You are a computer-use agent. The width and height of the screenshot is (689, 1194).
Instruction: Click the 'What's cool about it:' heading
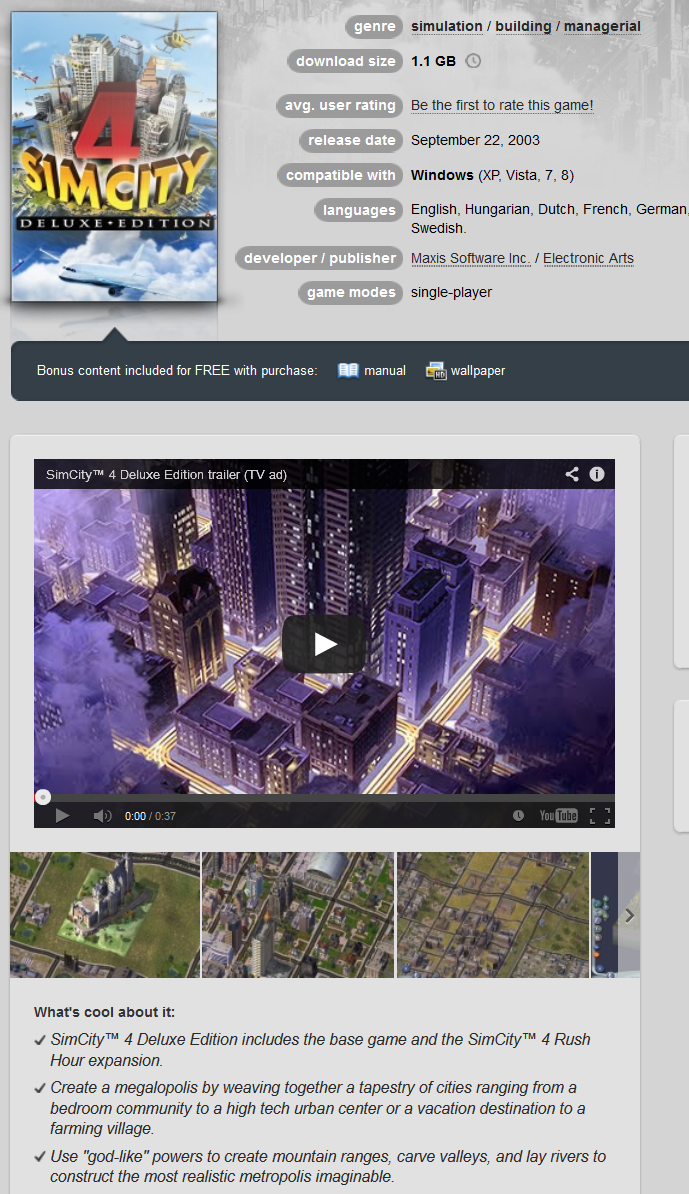pyautogui.click(x=104, y=1012)
